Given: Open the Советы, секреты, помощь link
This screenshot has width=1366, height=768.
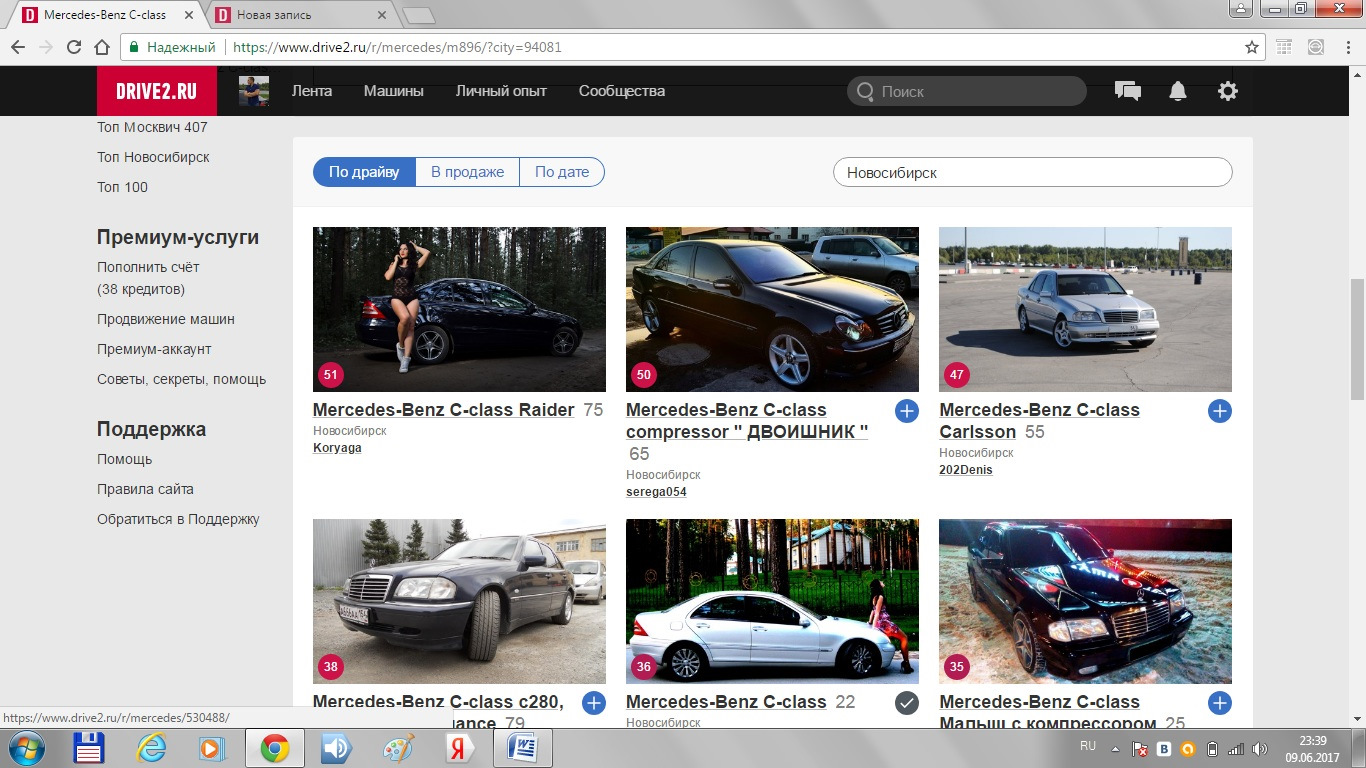Looking at the screenshot, I should click(182, 379).
